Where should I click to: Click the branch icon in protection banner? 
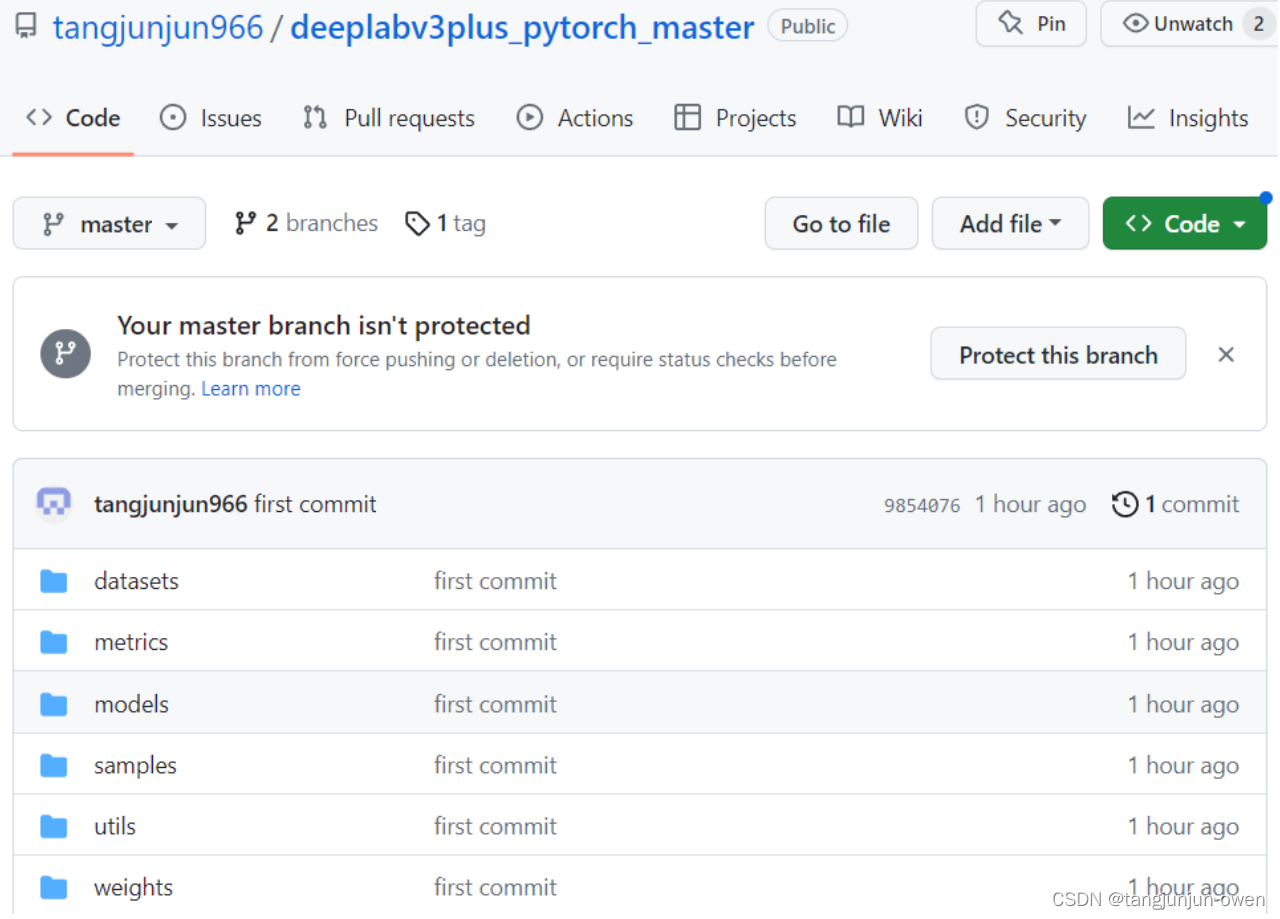click(x=65, y=353)
